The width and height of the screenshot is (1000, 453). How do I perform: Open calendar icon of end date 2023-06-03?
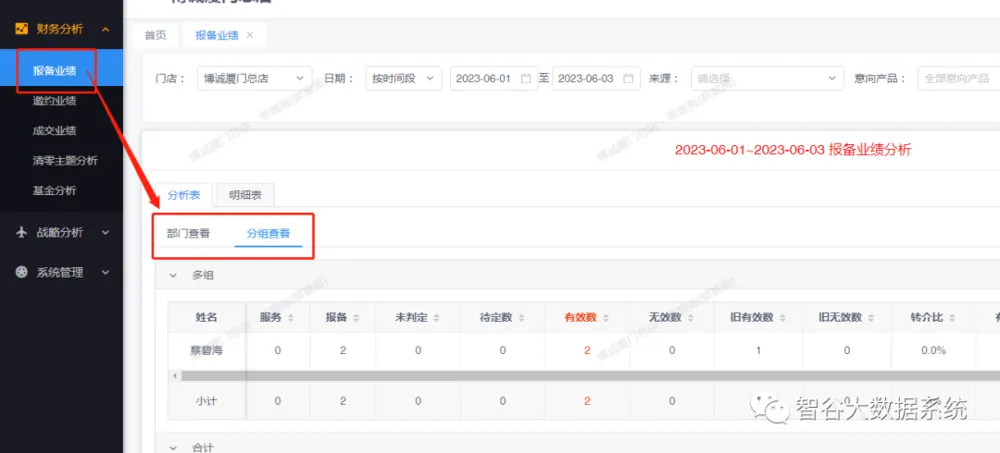(x=628, y=78)
